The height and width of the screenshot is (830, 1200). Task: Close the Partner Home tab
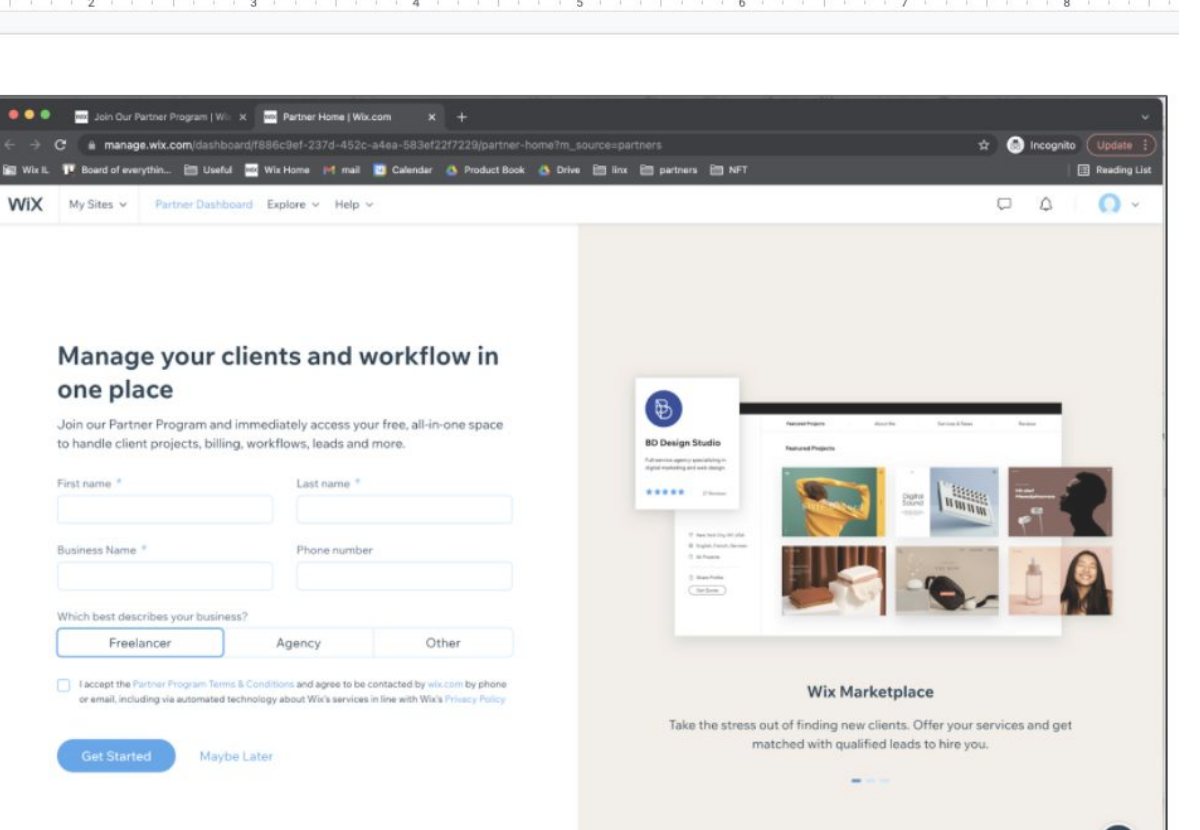[x=432, y=117]
